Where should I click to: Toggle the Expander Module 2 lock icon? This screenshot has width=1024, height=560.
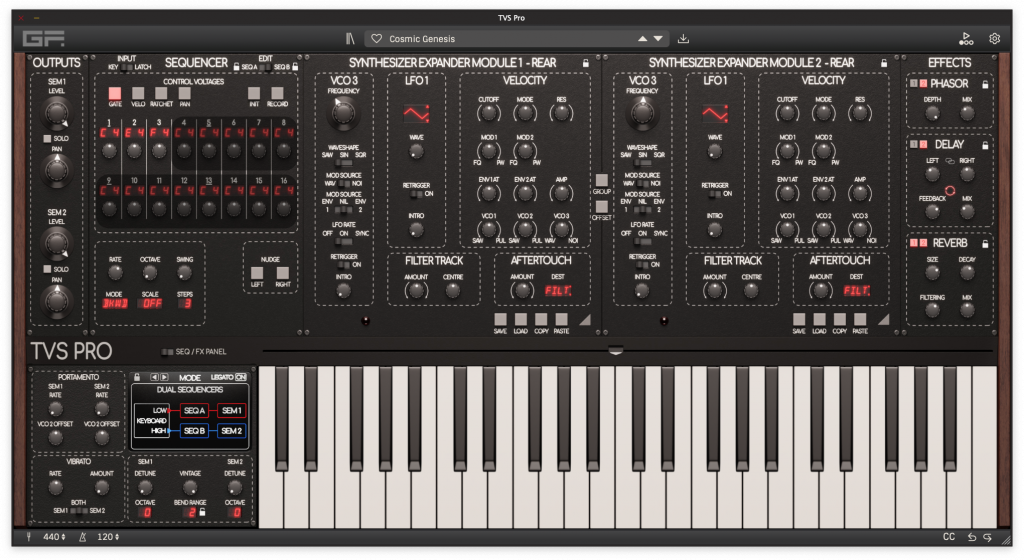pos(884,63)
